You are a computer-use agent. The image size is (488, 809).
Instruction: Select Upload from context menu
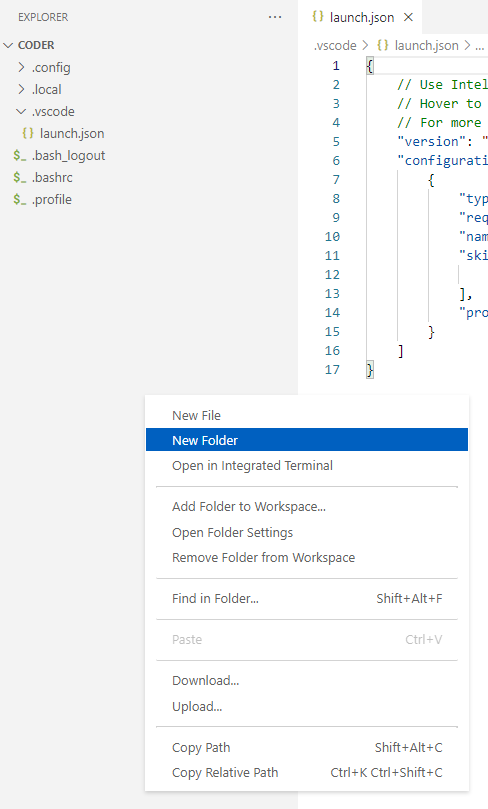click(x=307, y=706)
